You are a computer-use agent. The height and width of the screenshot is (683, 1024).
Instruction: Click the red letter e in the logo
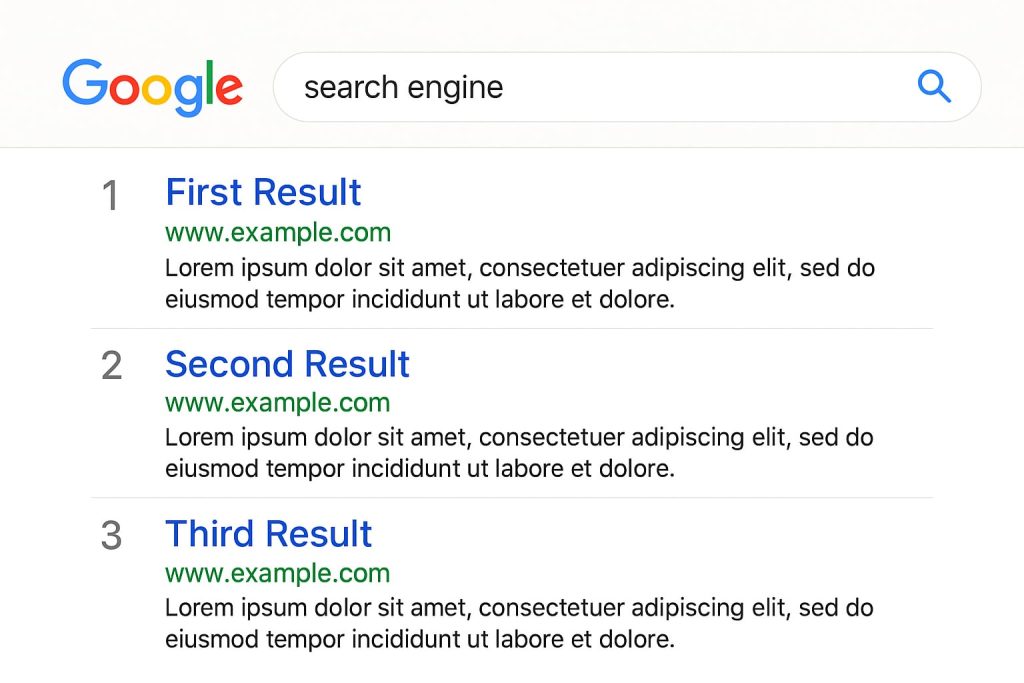tap(229, 90)
